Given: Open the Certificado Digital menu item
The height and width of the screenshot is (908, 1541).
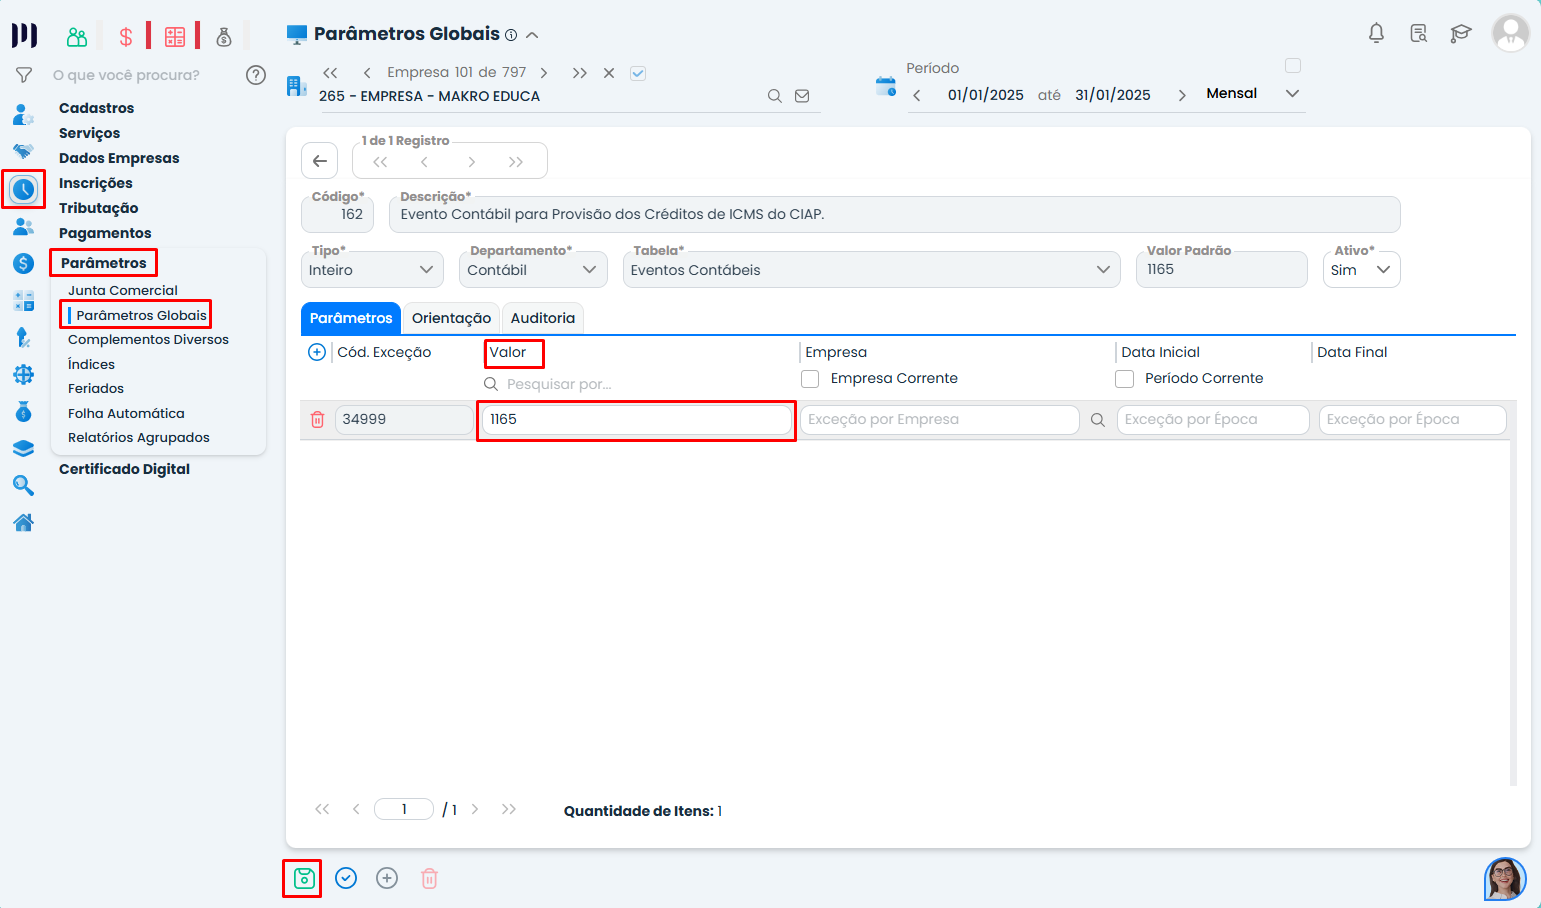Looking at the screenshot, I should tap(124, 469).
